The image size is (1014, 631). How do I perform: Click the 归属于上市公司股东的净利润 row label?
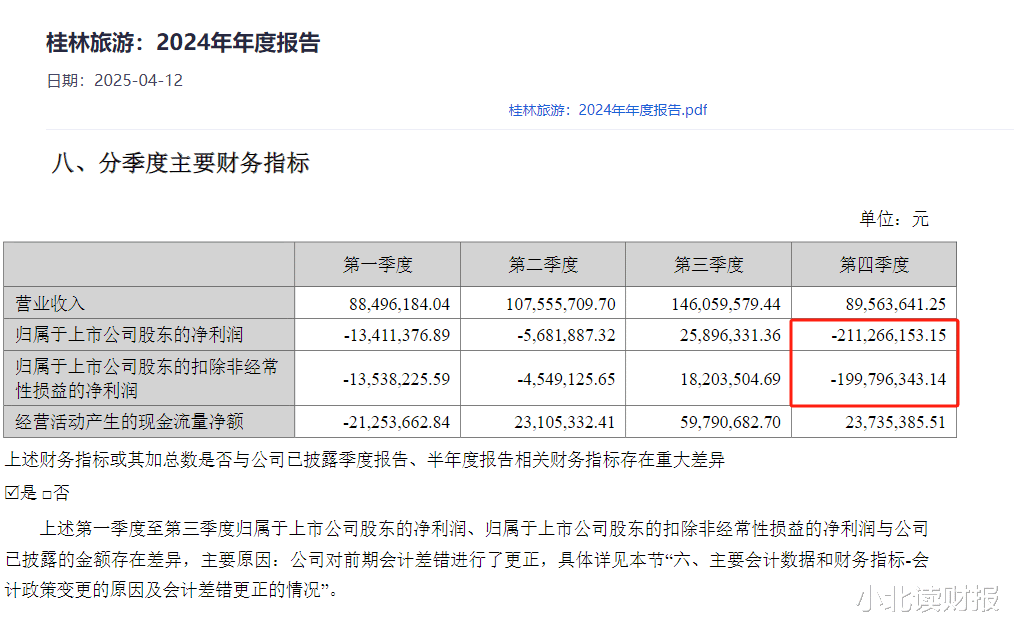[129, 335]
